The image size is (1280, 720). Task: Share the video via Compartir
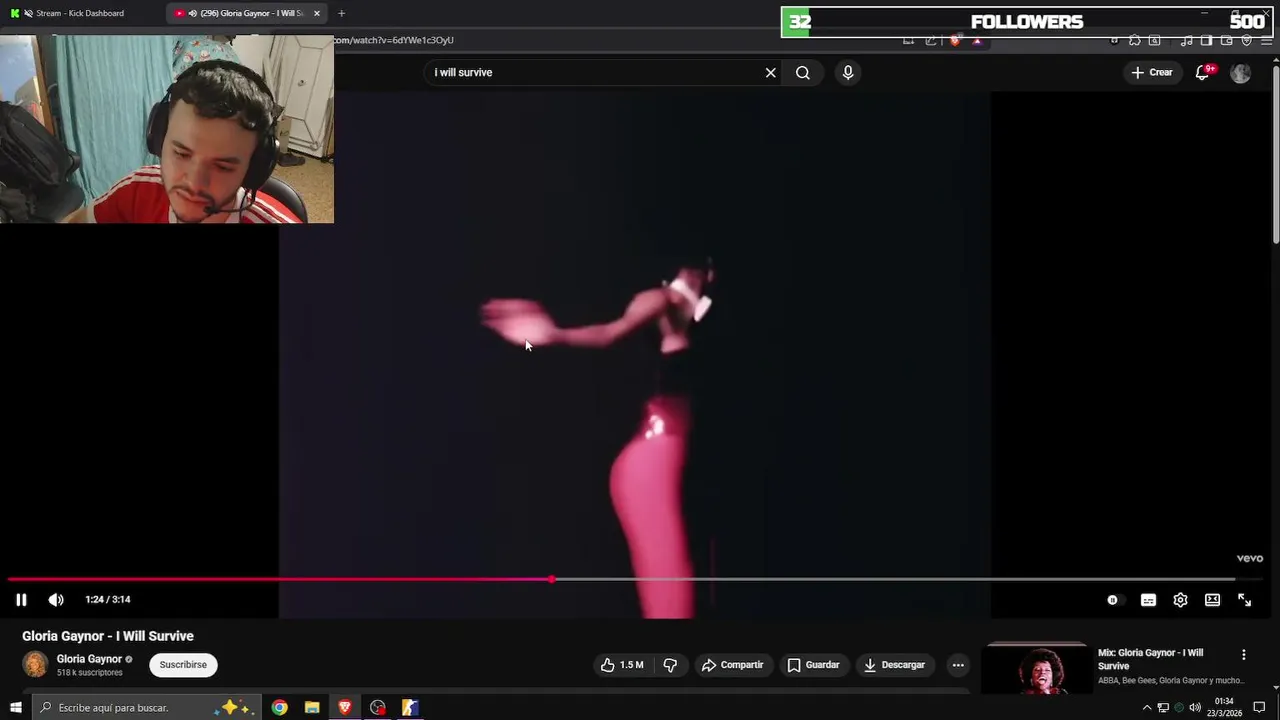coord(732,665)
